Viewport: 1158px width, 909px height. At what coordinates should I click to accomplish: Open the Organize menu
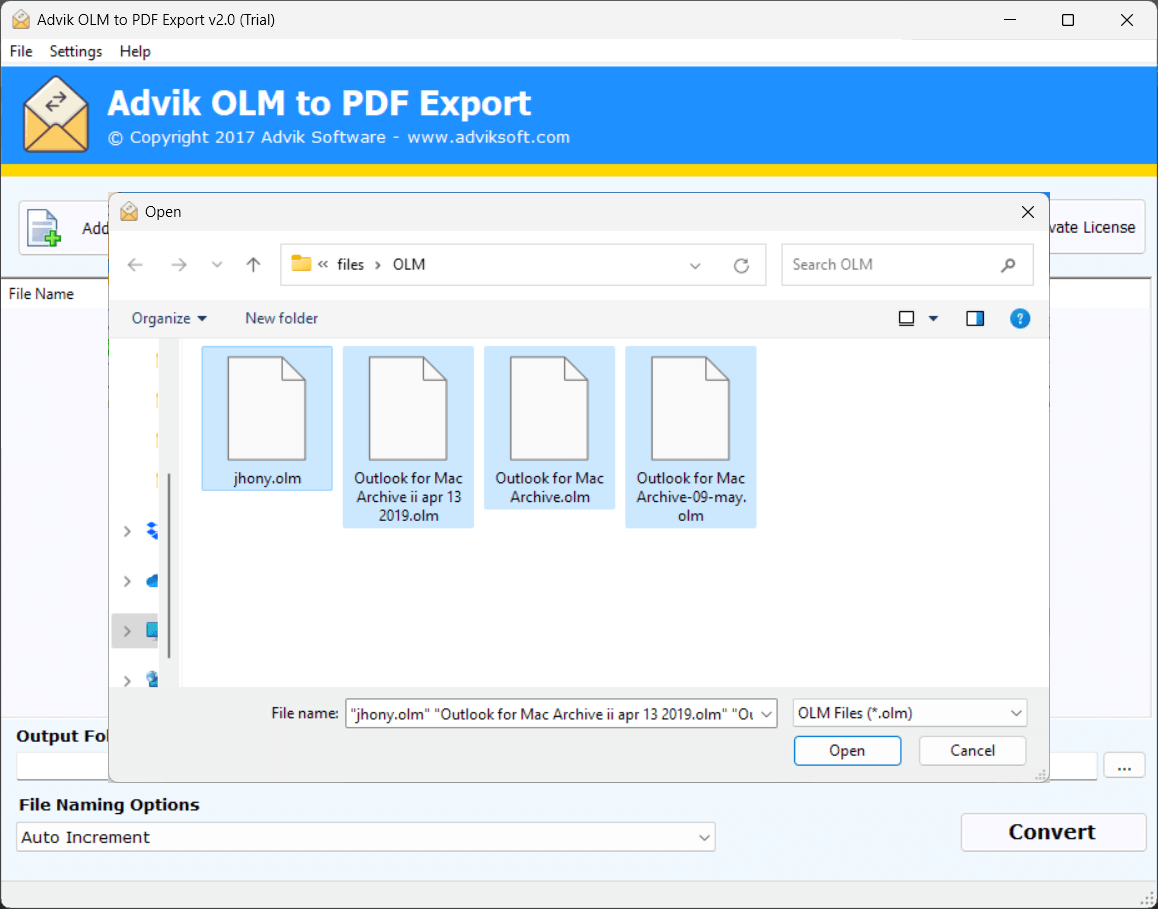point(169,318)
